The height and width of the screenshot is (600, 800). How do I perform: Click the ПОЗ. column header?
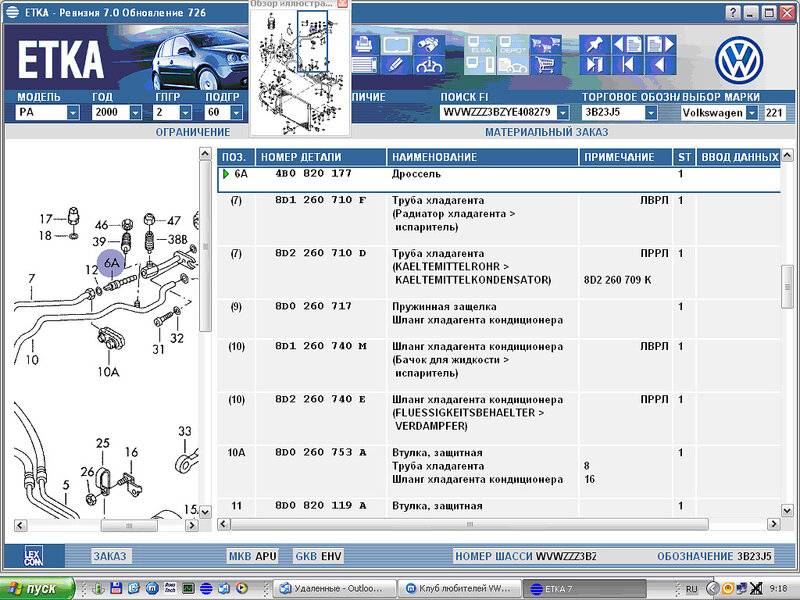pyautogui.click(x=236, y=157)
